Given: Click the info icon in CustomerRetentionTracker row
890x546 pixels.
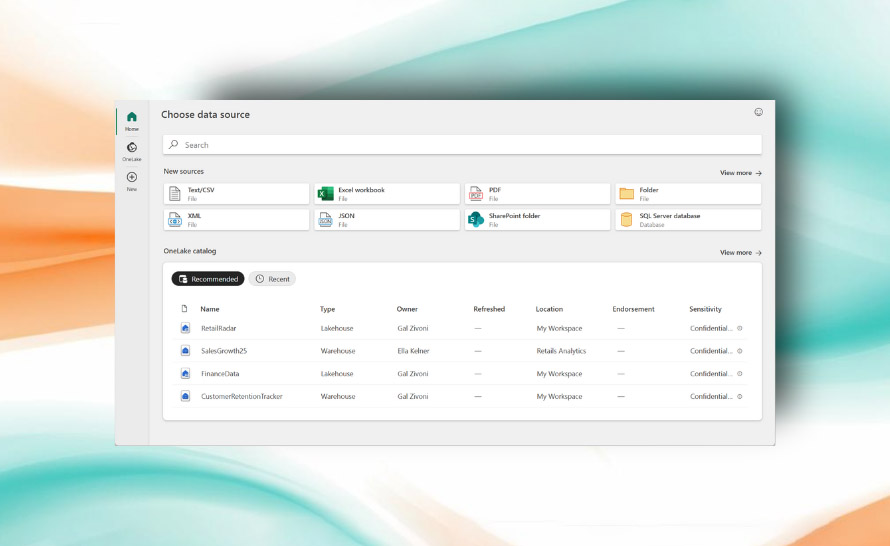Looking at the screenshot, I should [x=740, y=396].
